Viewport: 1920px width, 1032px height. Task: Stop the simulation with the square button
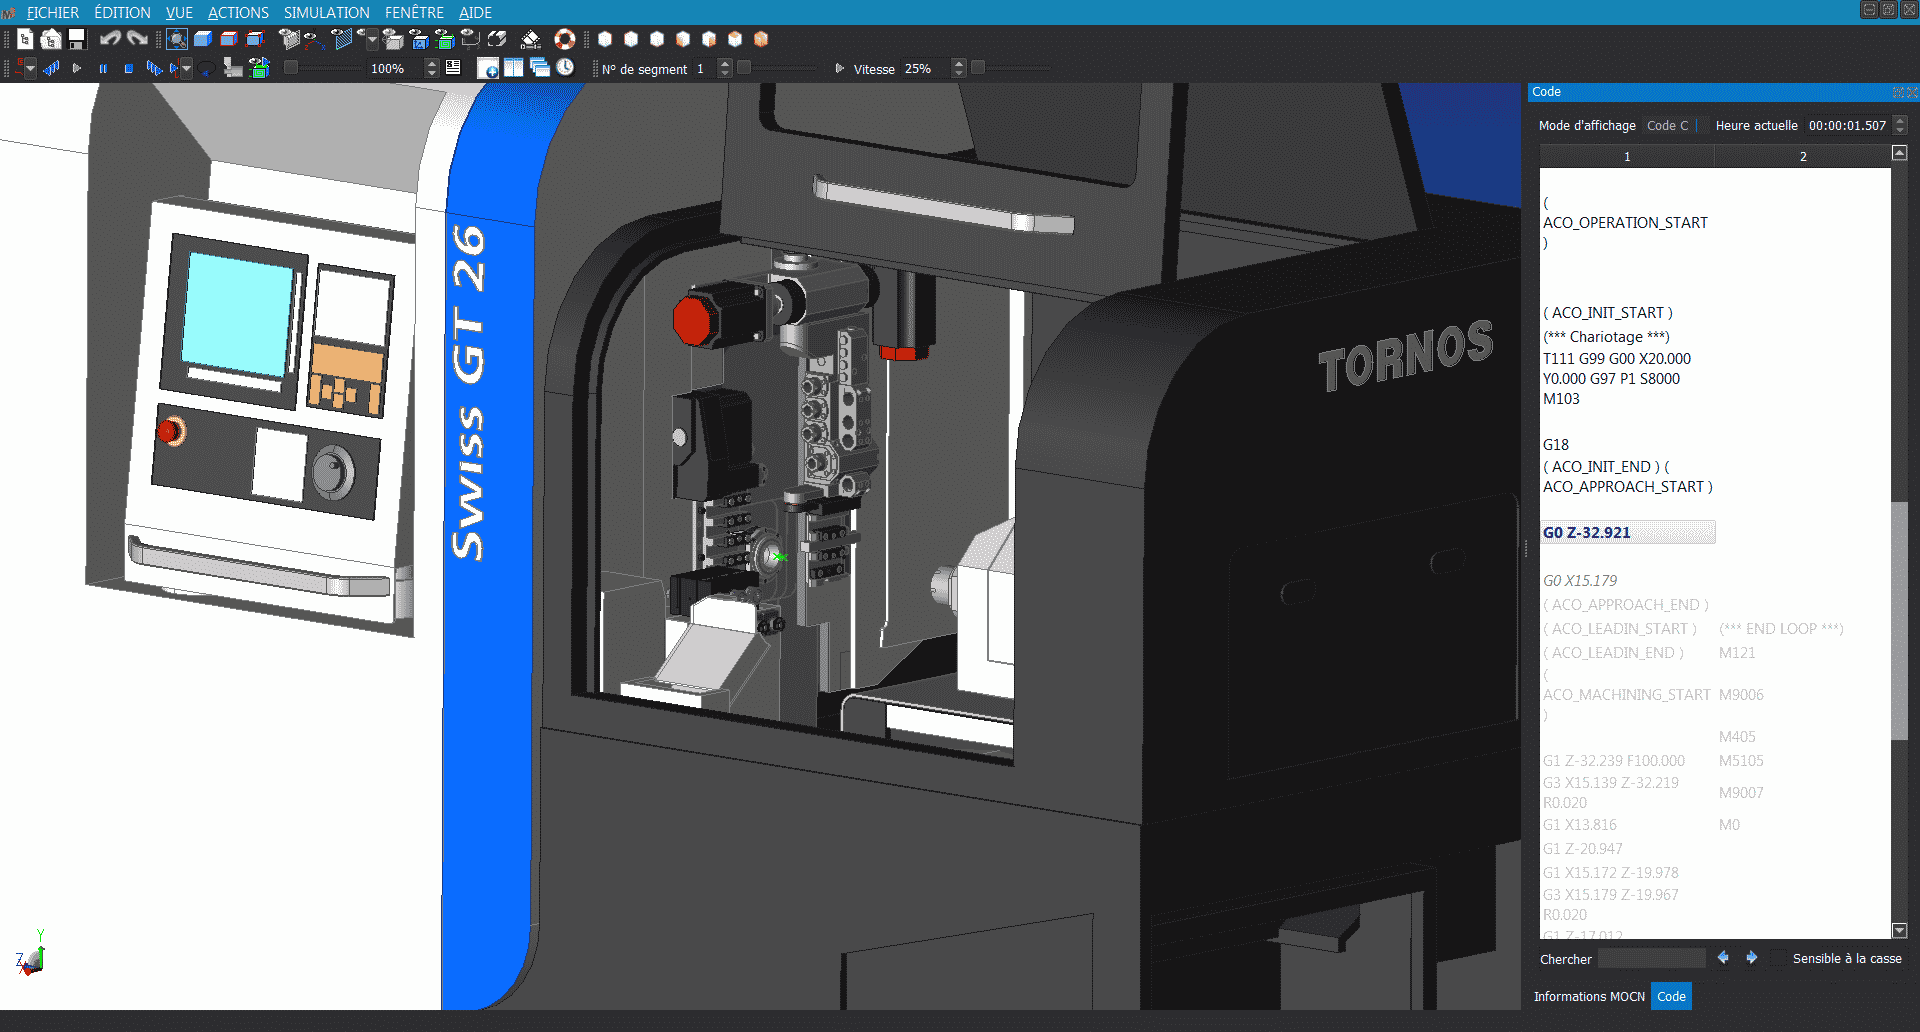(129, 69)
